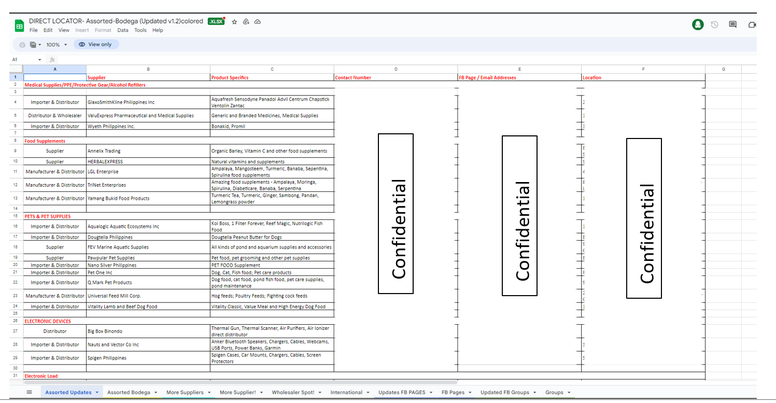Open the filter views icon in toolbar
The height and width of the screenshot is (403, 776).
33,45
